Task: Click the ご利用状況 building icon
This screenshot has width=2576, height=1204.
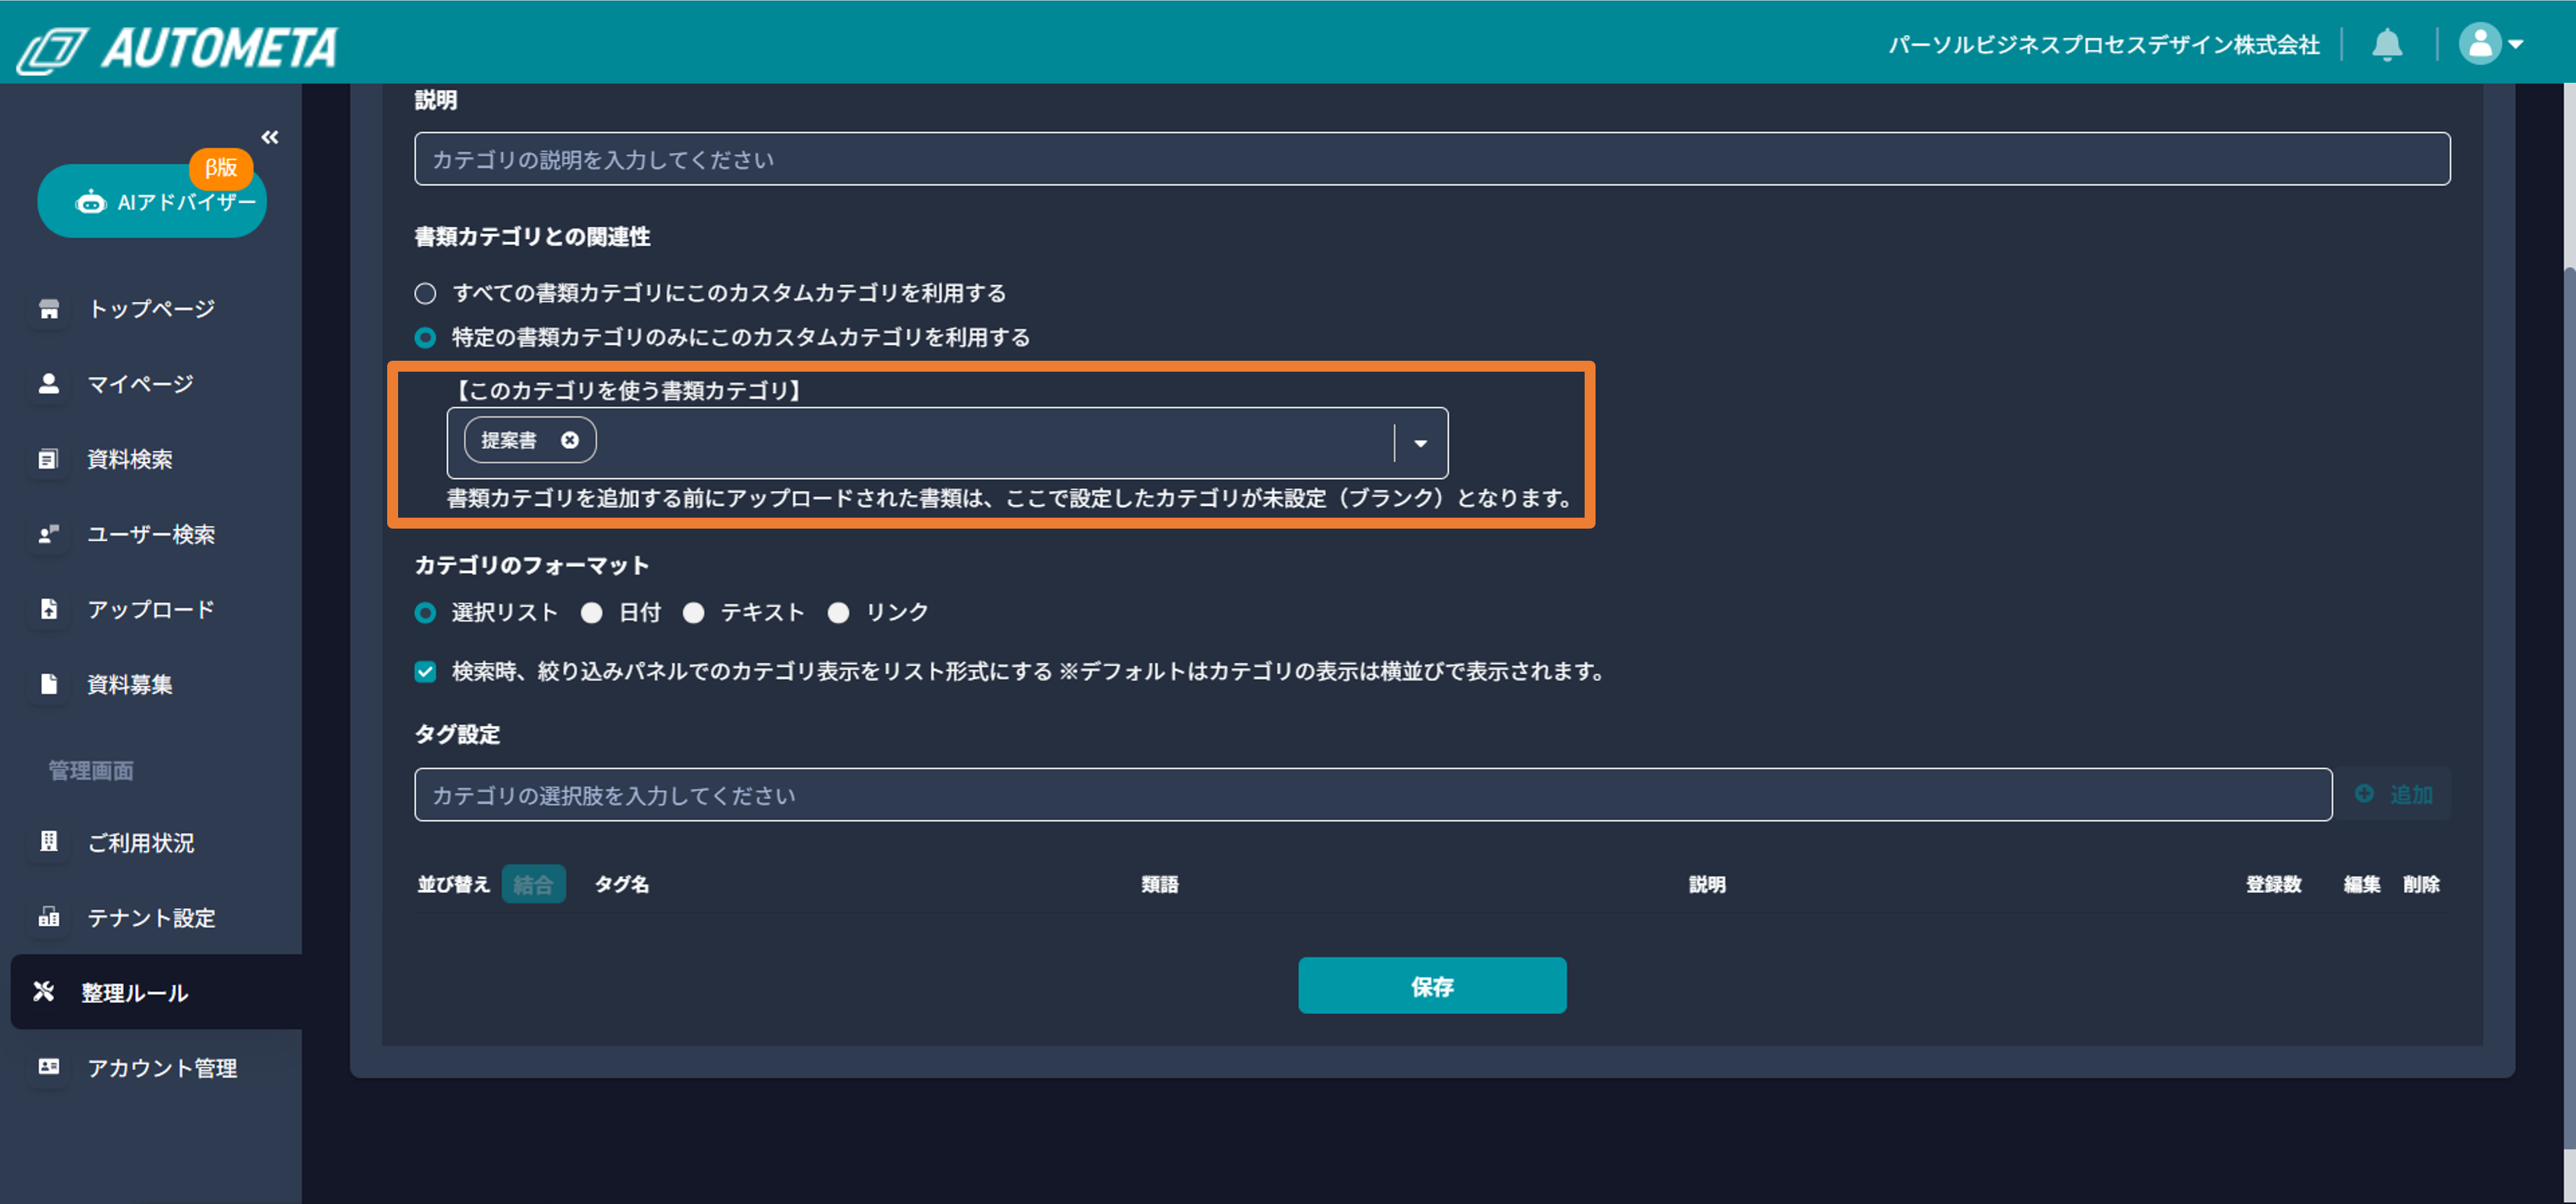Action: point(49,842)
